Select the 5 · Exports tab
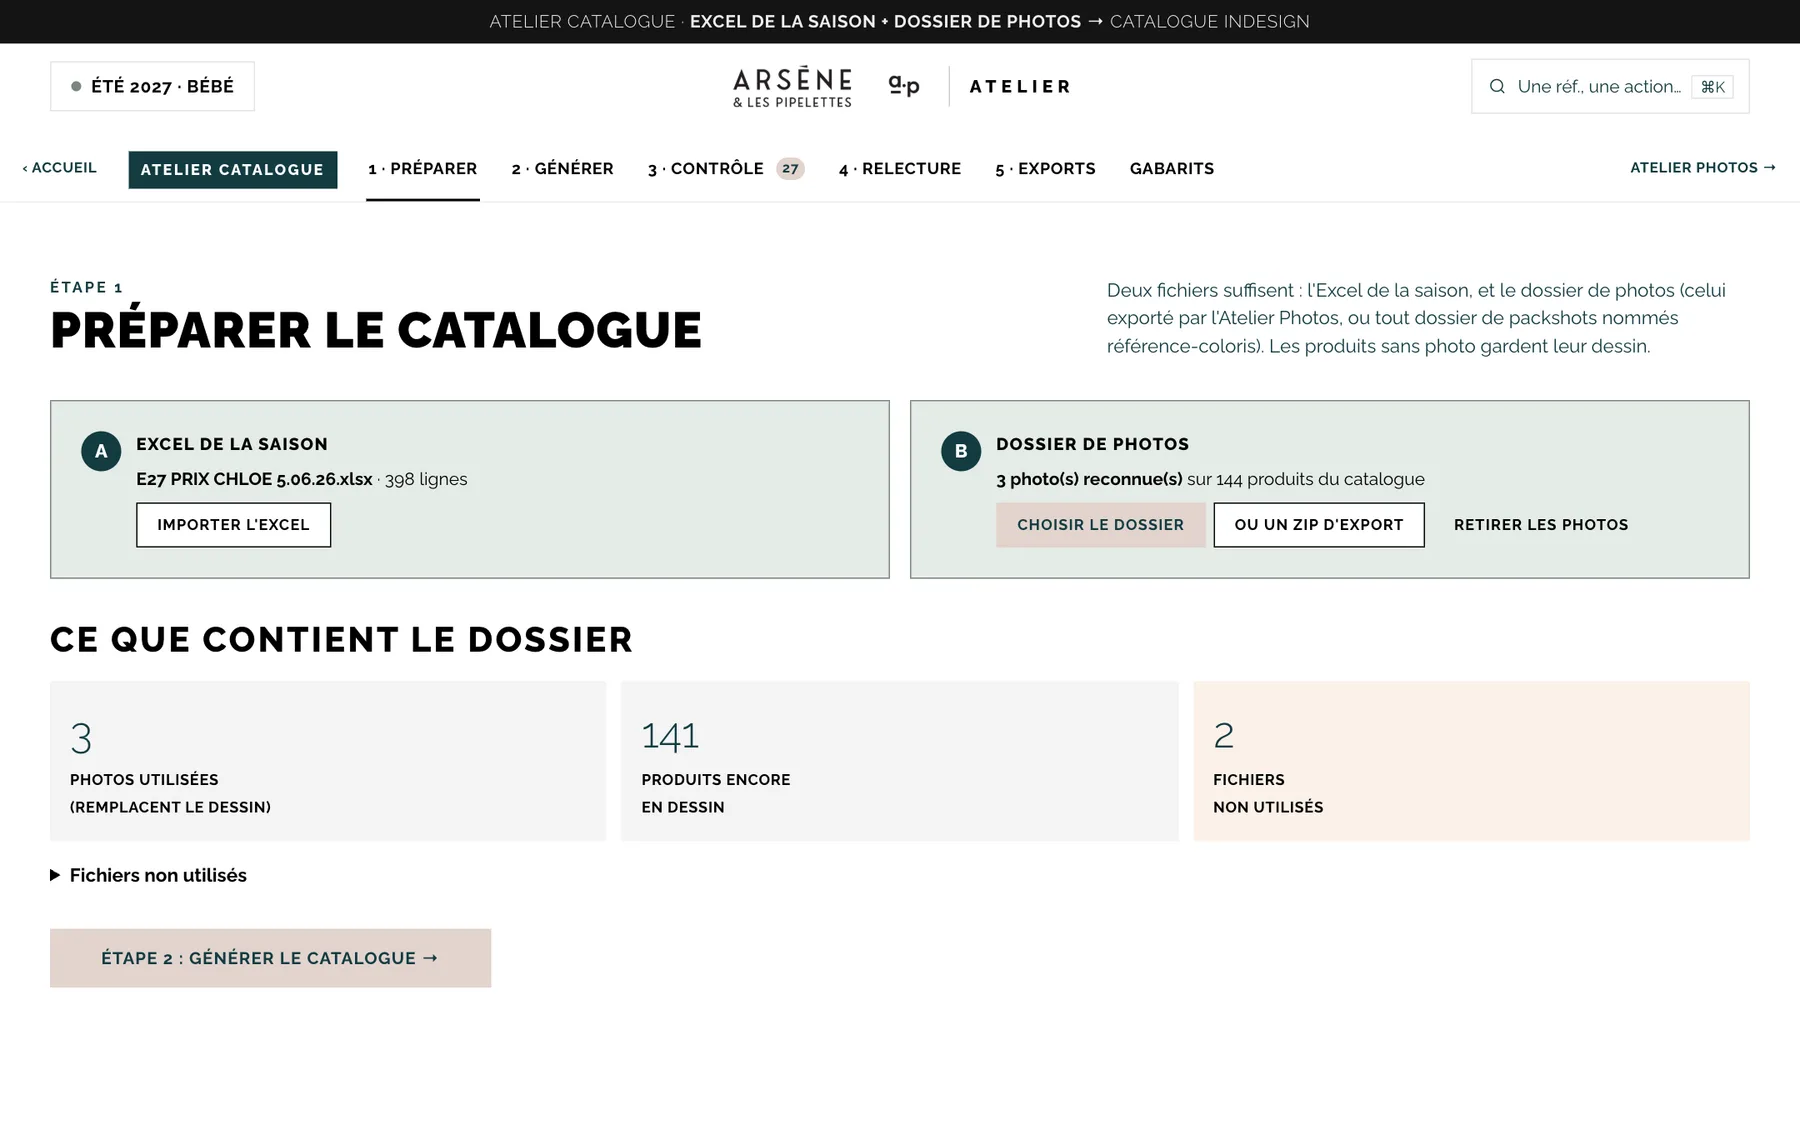This screenshot has width=1800, height=1125. pos(1045,169)
